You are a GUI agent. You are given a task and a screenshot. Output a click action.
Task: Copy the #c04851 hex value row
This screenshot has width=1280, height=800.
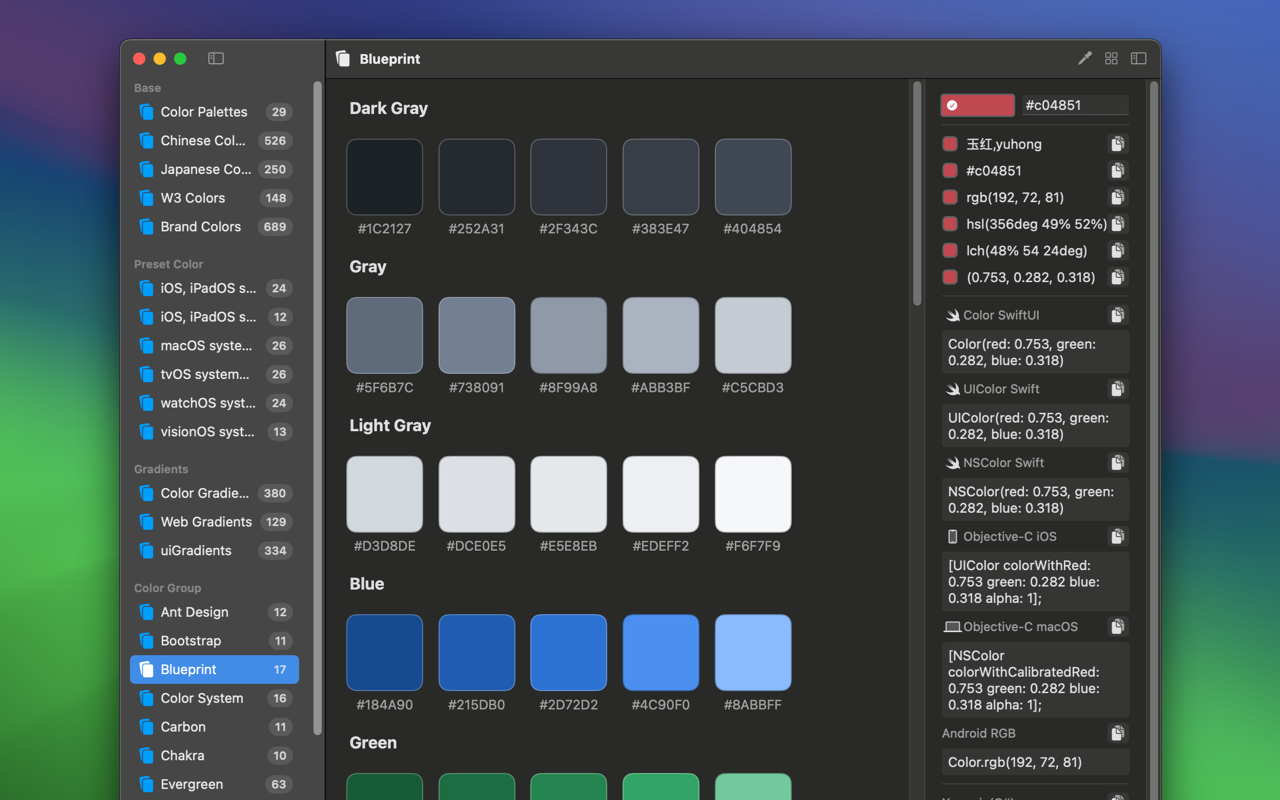coord(1118,171)
